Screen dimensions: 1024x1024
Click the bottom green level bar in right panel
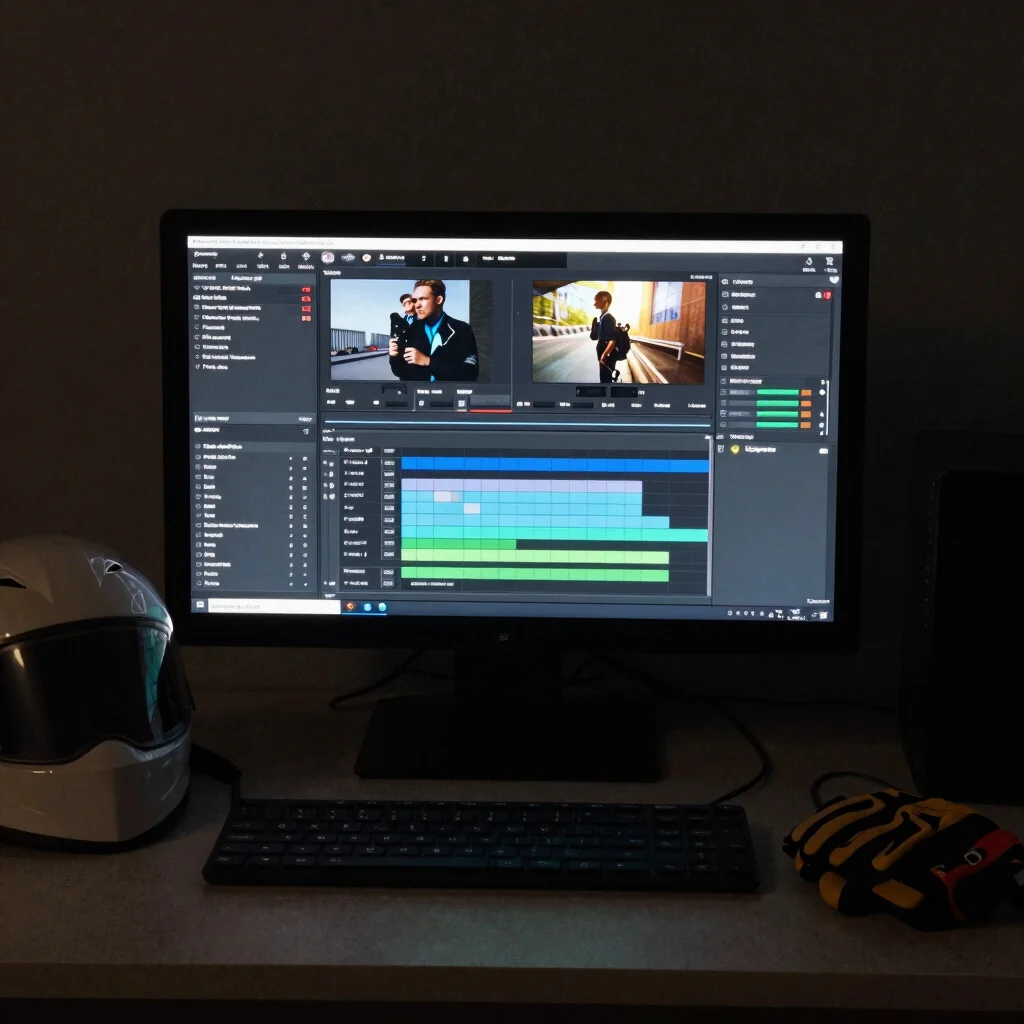pyautogui.click(x=778, y=424)
